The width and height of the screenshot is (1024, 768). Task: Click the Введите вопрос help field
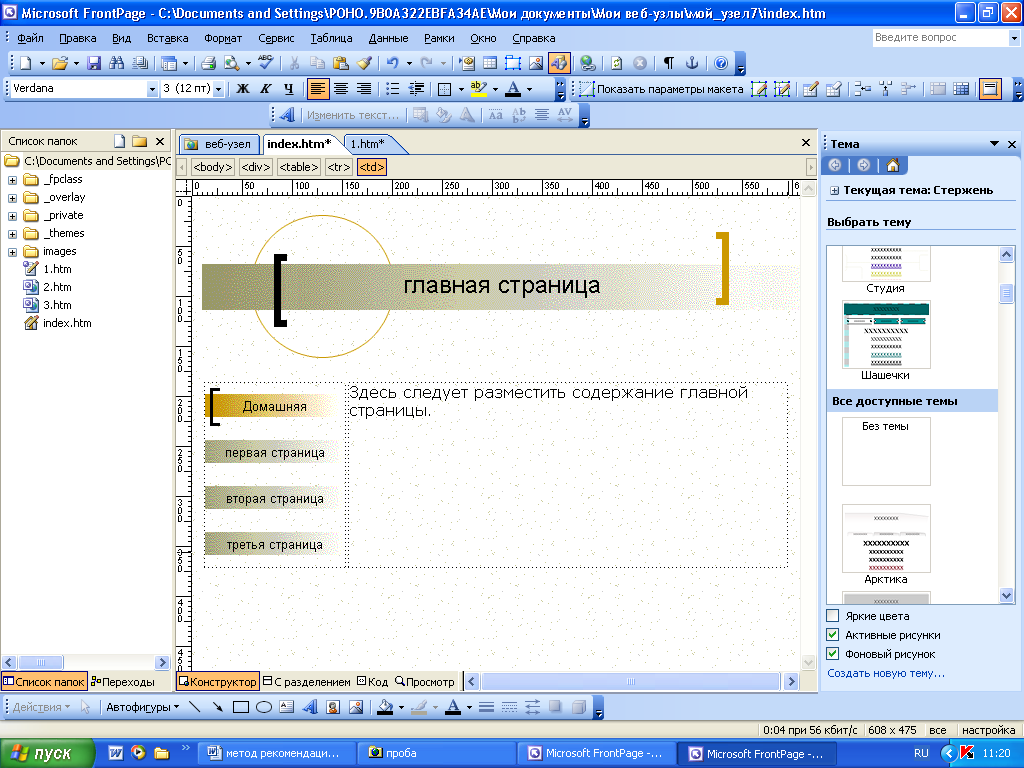point(940,38)
